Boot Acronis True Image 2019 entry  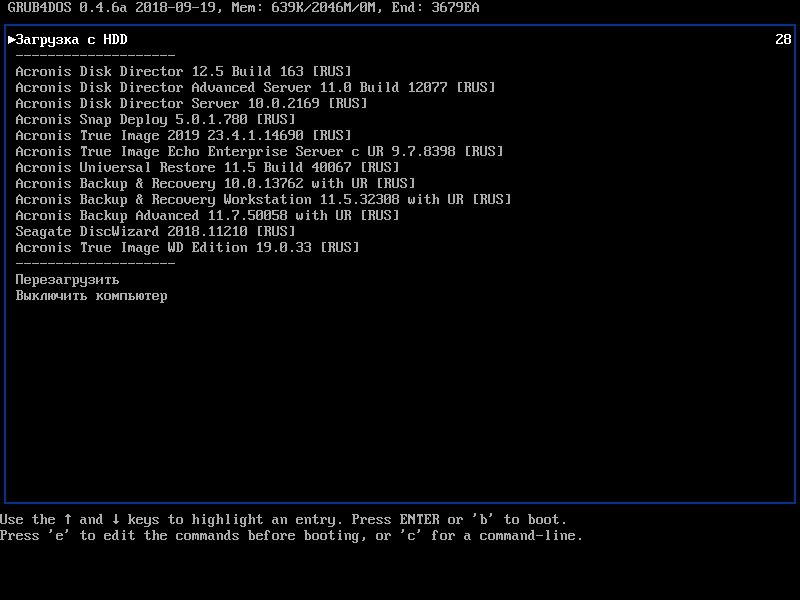(184, 135)
